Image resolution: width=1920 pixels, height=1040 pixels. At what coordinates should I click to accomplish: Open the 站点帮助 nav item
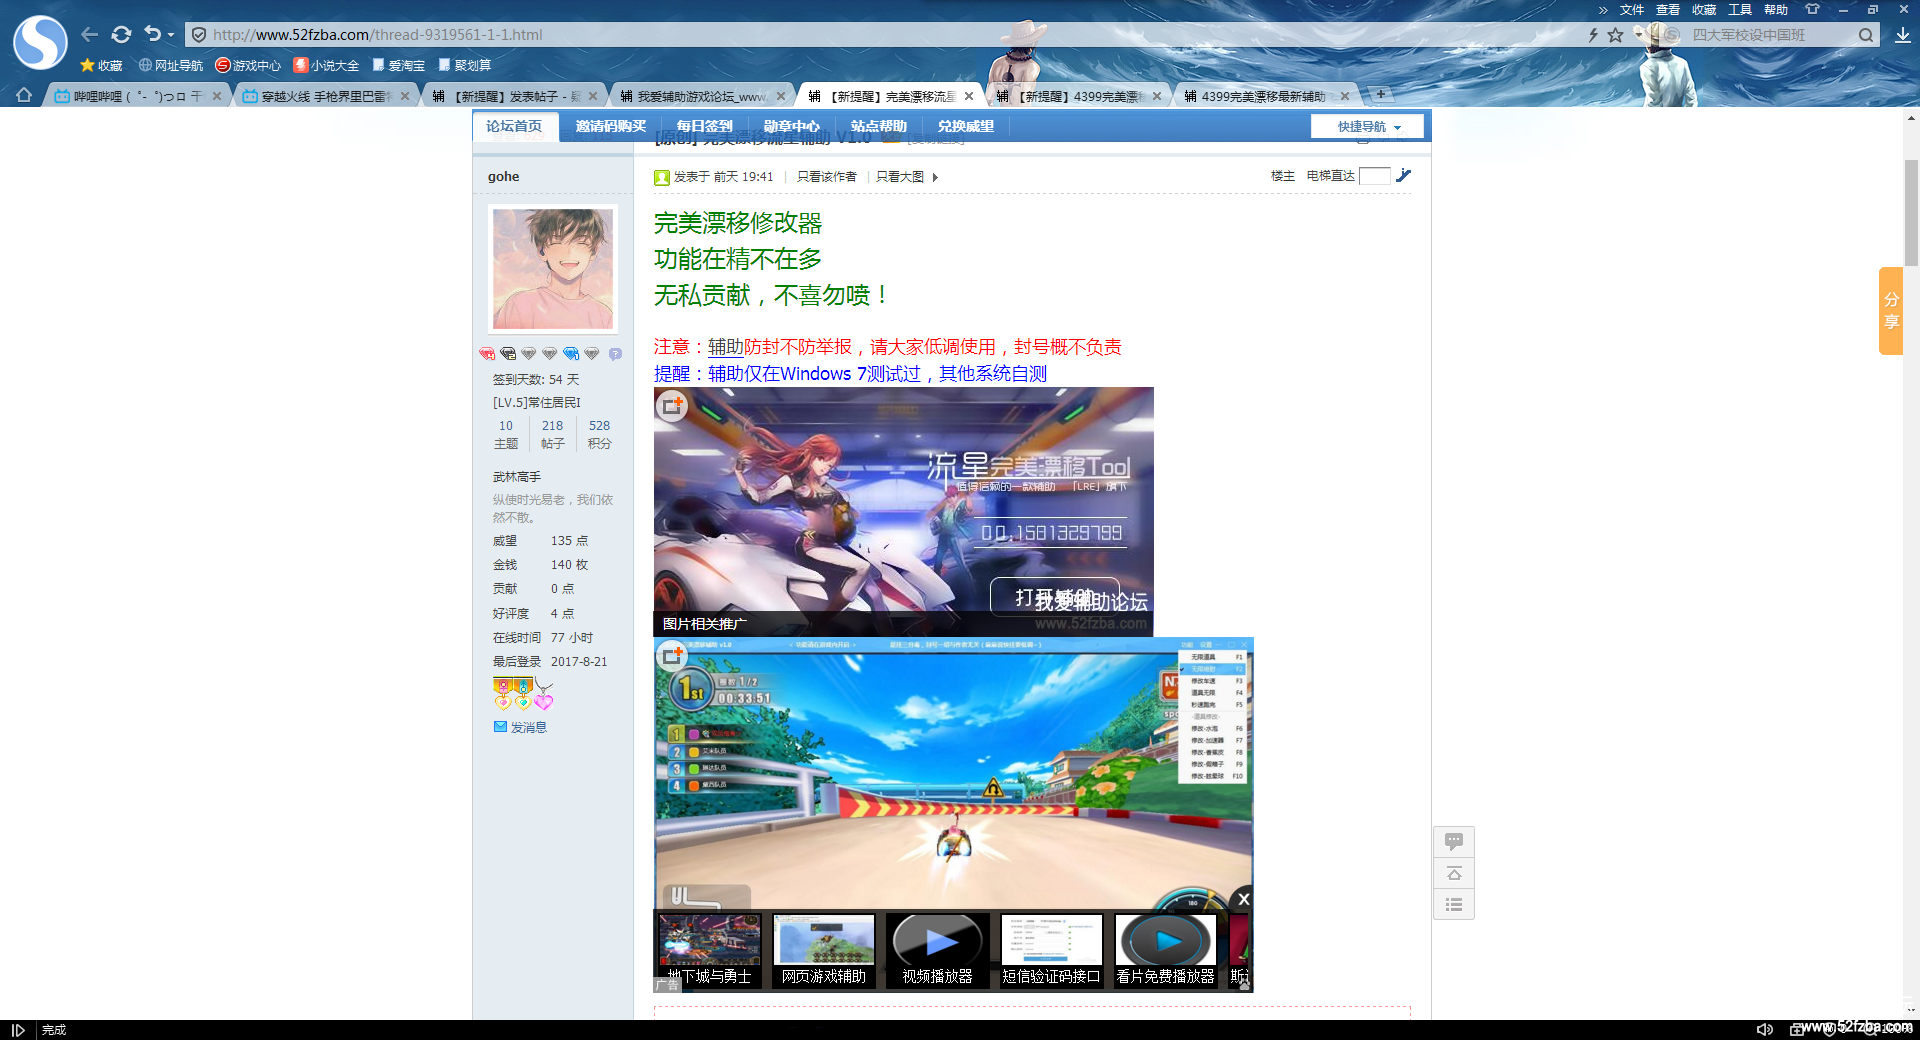click(x=878, y=126)
